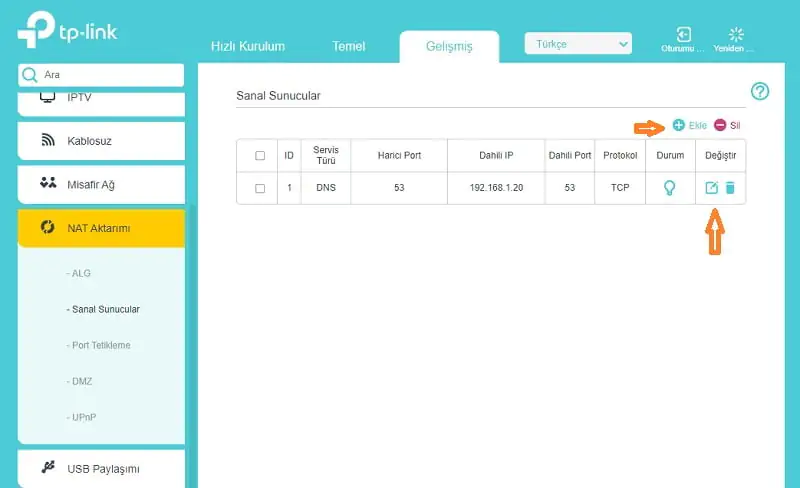The image size is (800, 488).
Task: Select the UPnP submenu item
Action: (81, 418)
